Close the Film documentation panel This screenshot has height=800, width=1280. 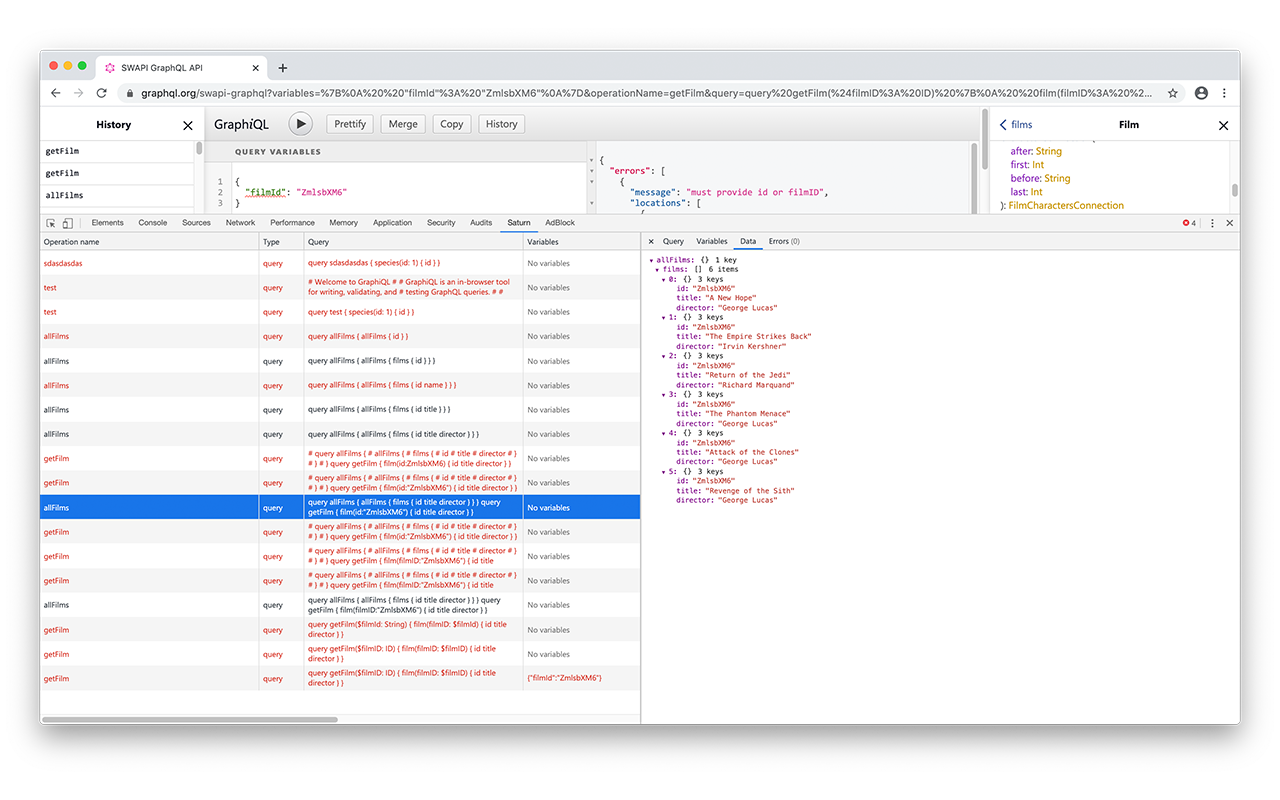(1223, 125)
